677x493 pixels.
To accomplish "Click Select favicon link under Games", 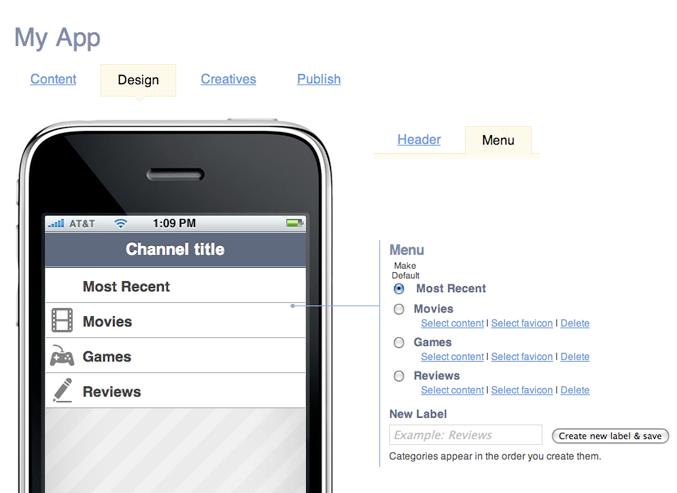I will [x=522, y=357].
